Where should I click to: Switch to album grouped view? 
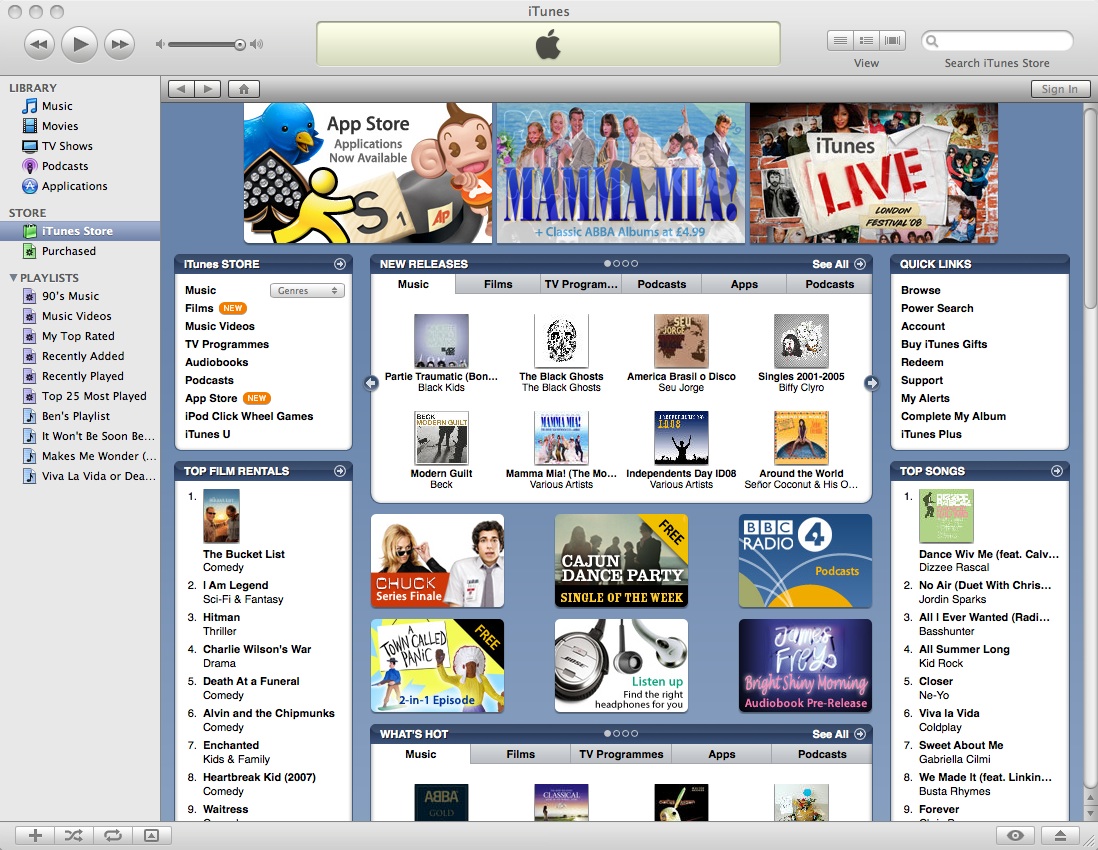[x=866, y=41]
